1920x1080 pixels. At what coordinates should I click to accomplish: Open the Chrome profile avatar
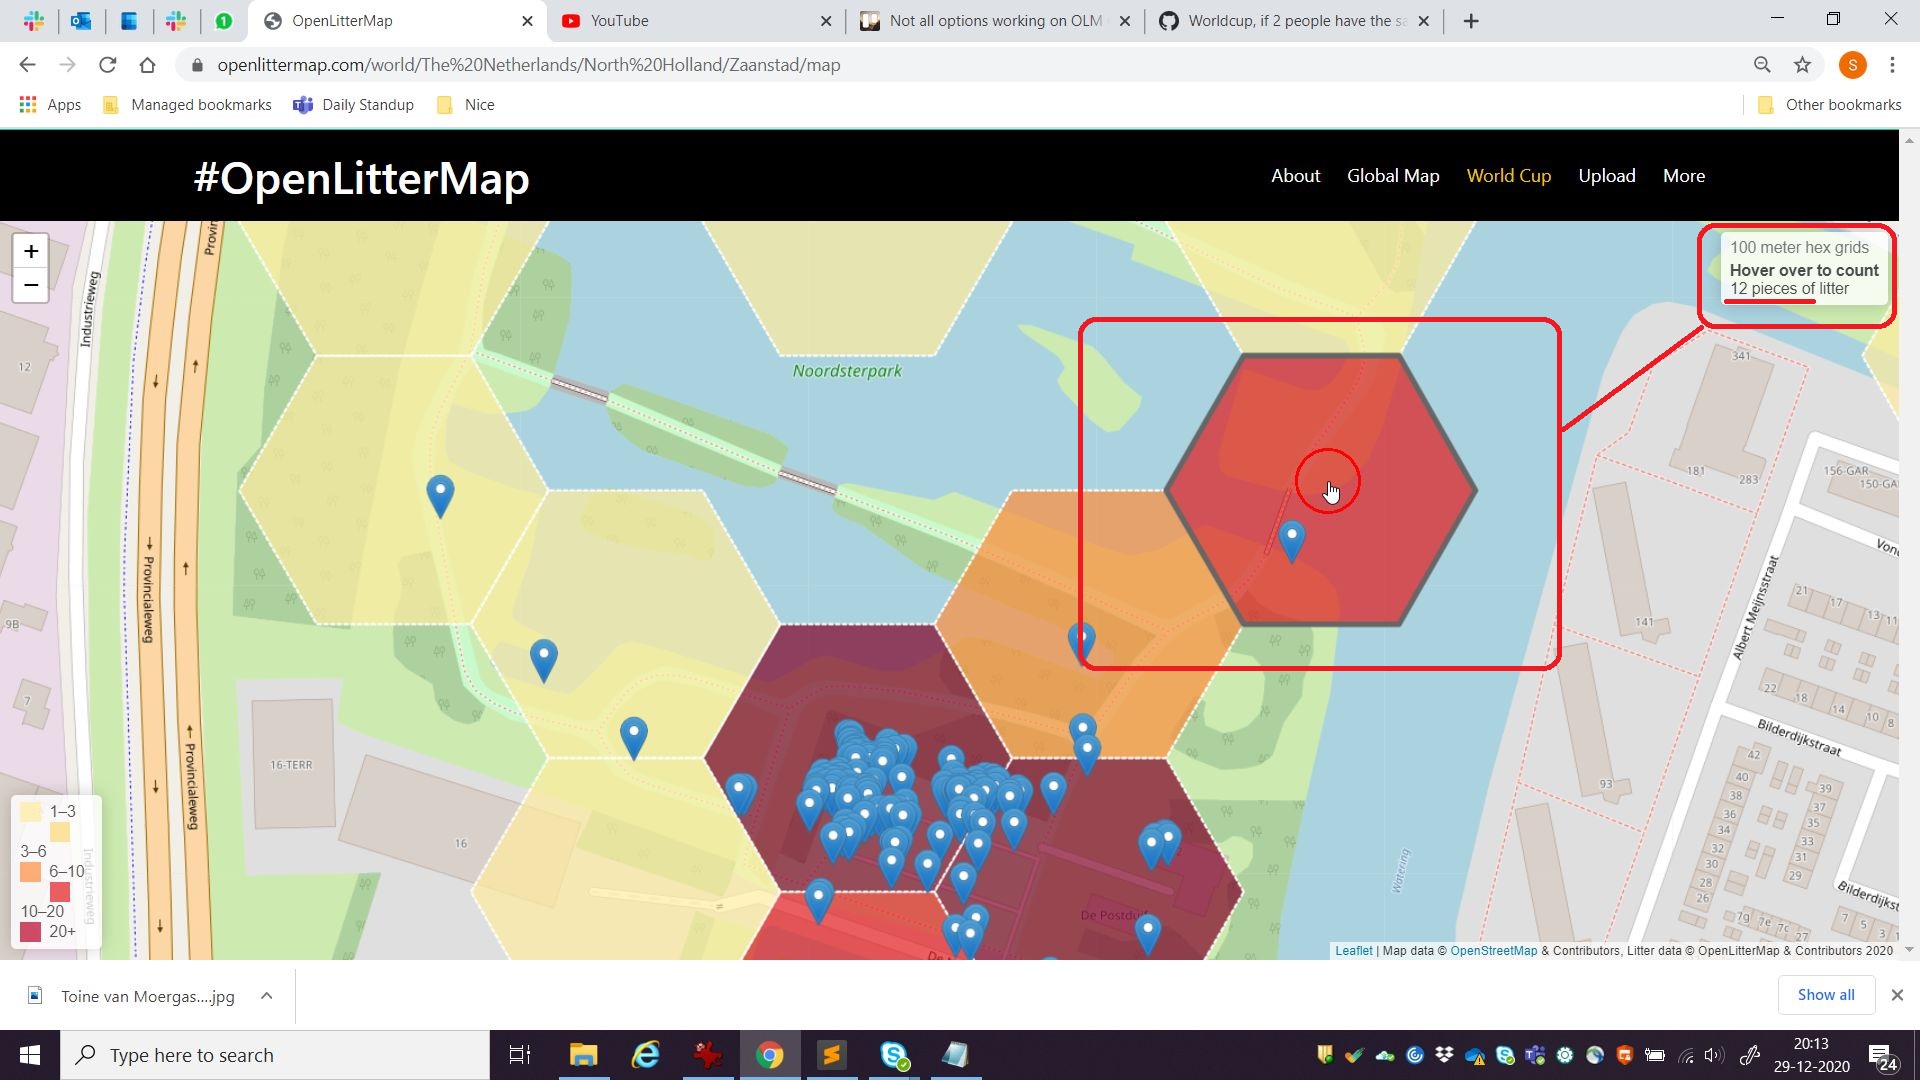(1853, 64)
